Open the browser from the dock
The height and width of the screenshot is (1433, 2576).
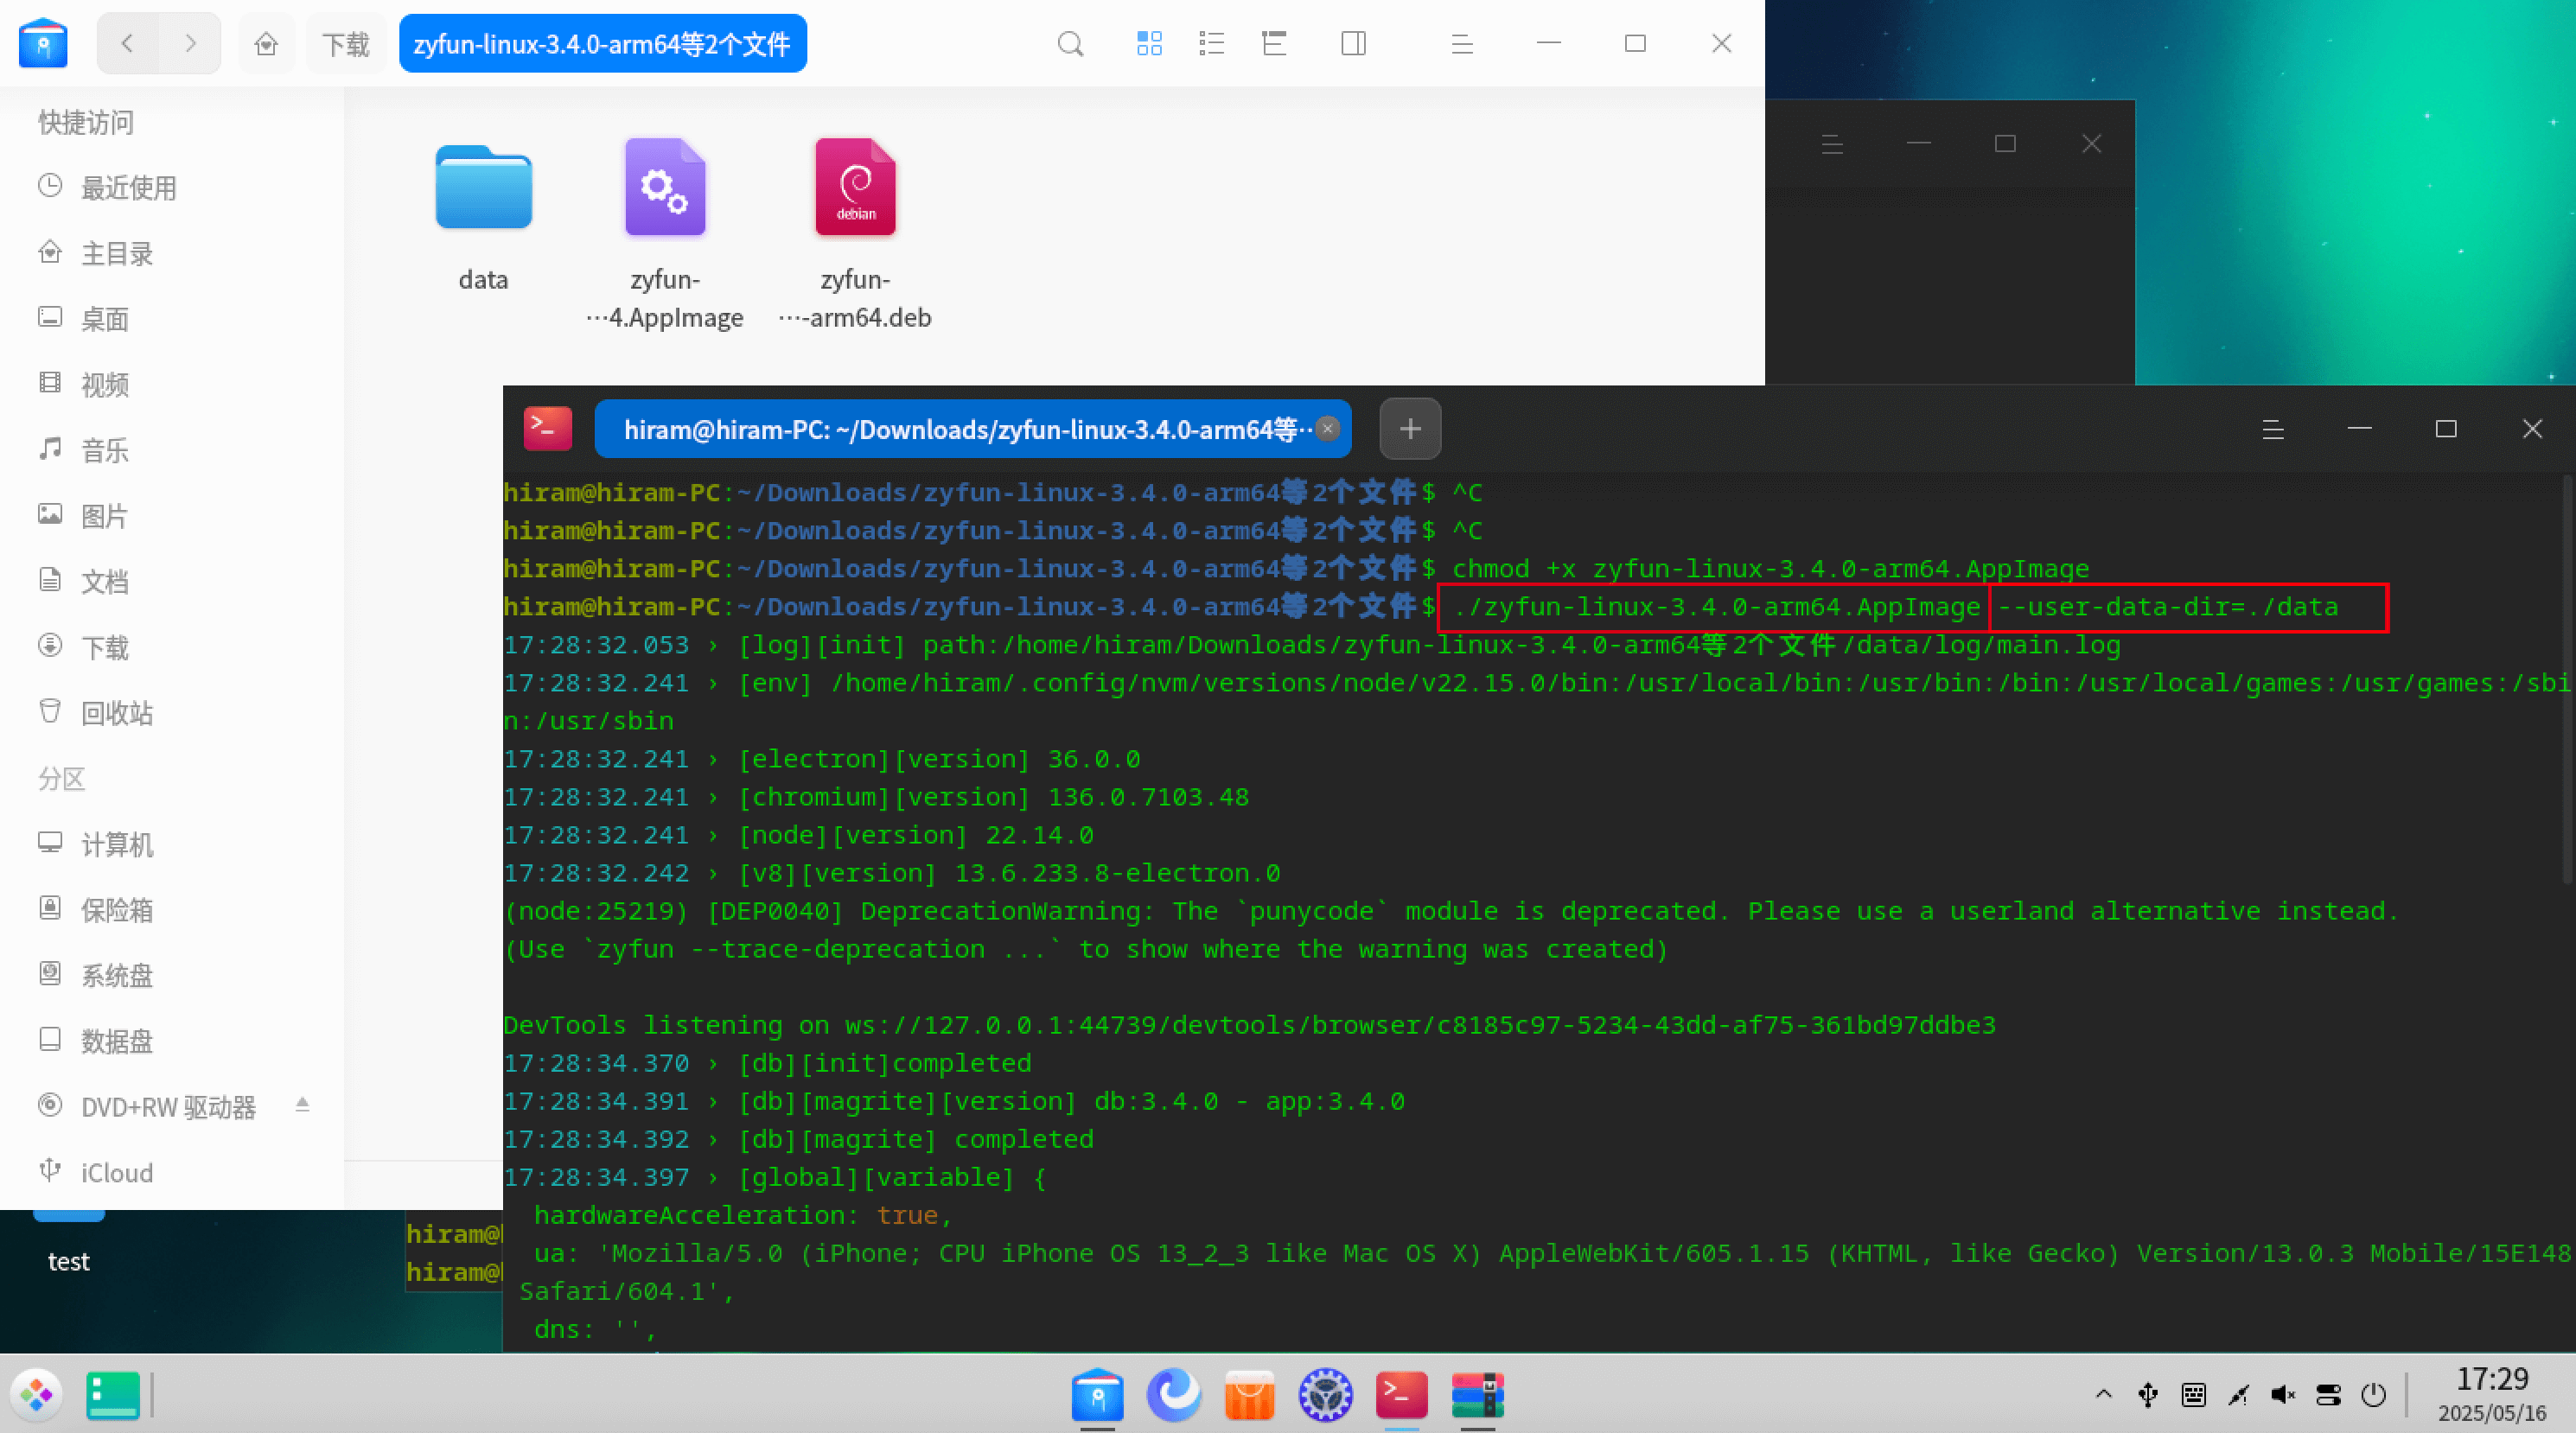point(1173,1395)
